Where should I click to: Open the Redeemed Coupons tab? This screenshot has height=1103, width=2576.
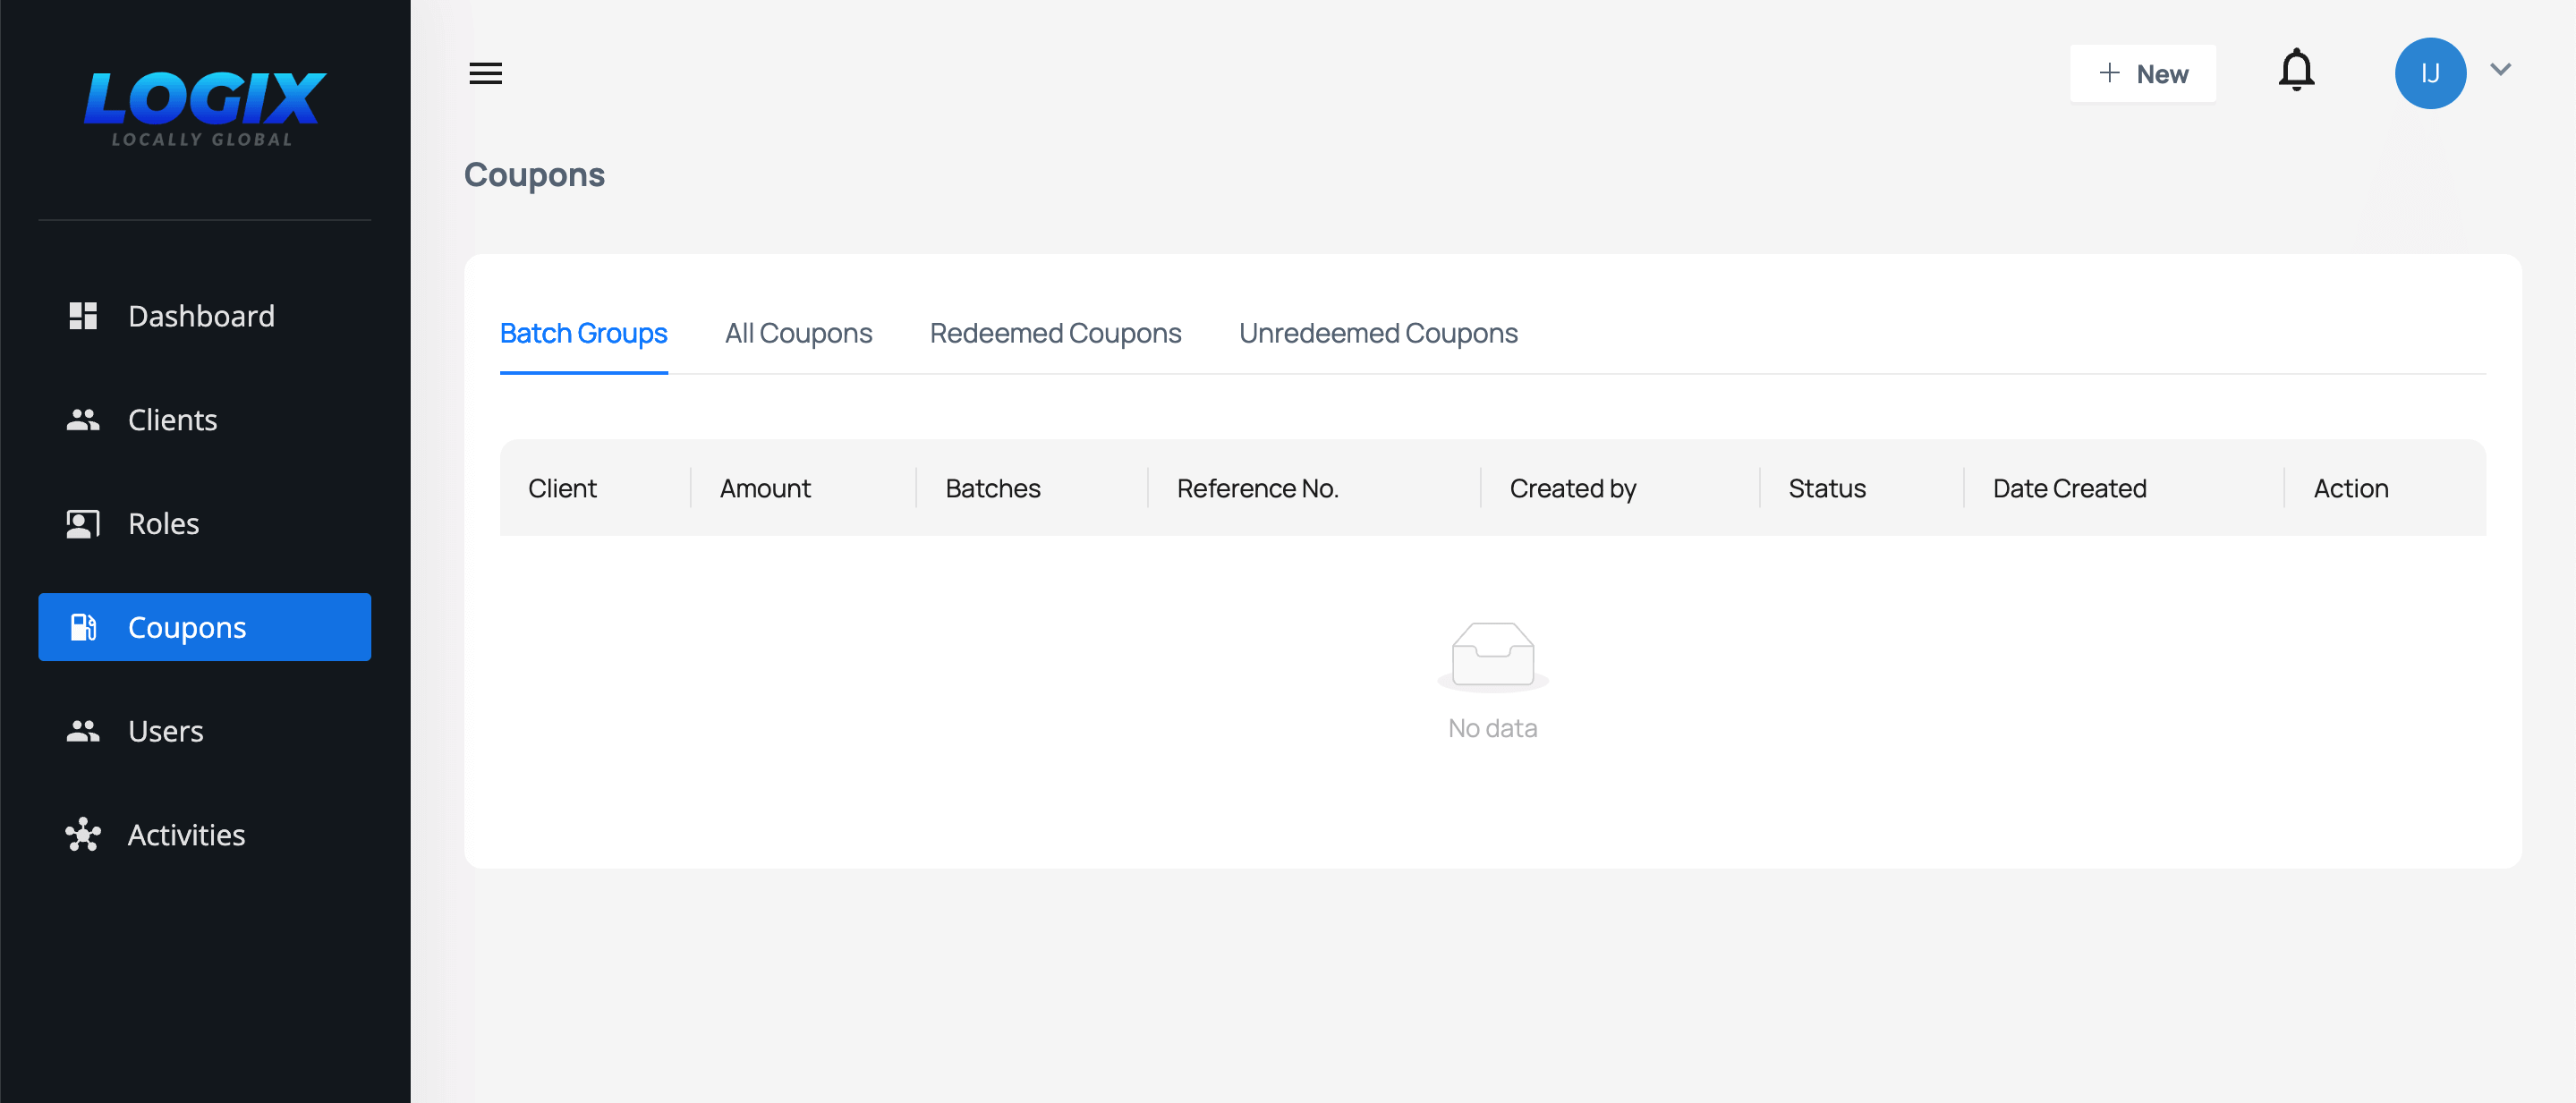pos(1055,333)
